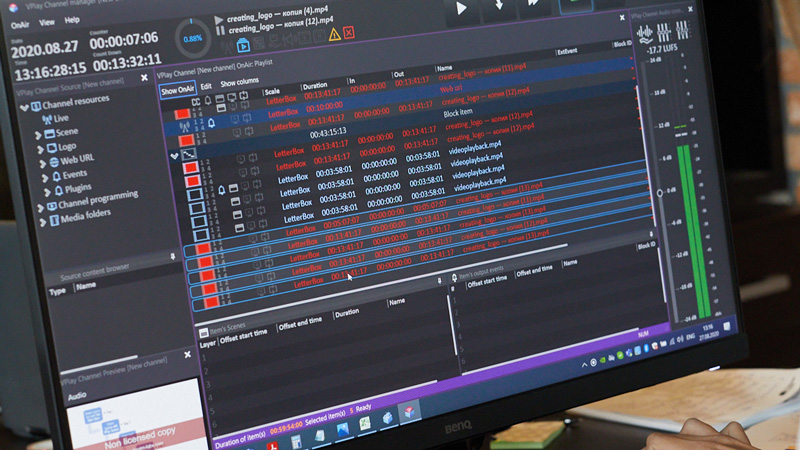Close the VPlay Channel Preview panel
The width and height of the screenshot is (800, 450).
(188, 354)
